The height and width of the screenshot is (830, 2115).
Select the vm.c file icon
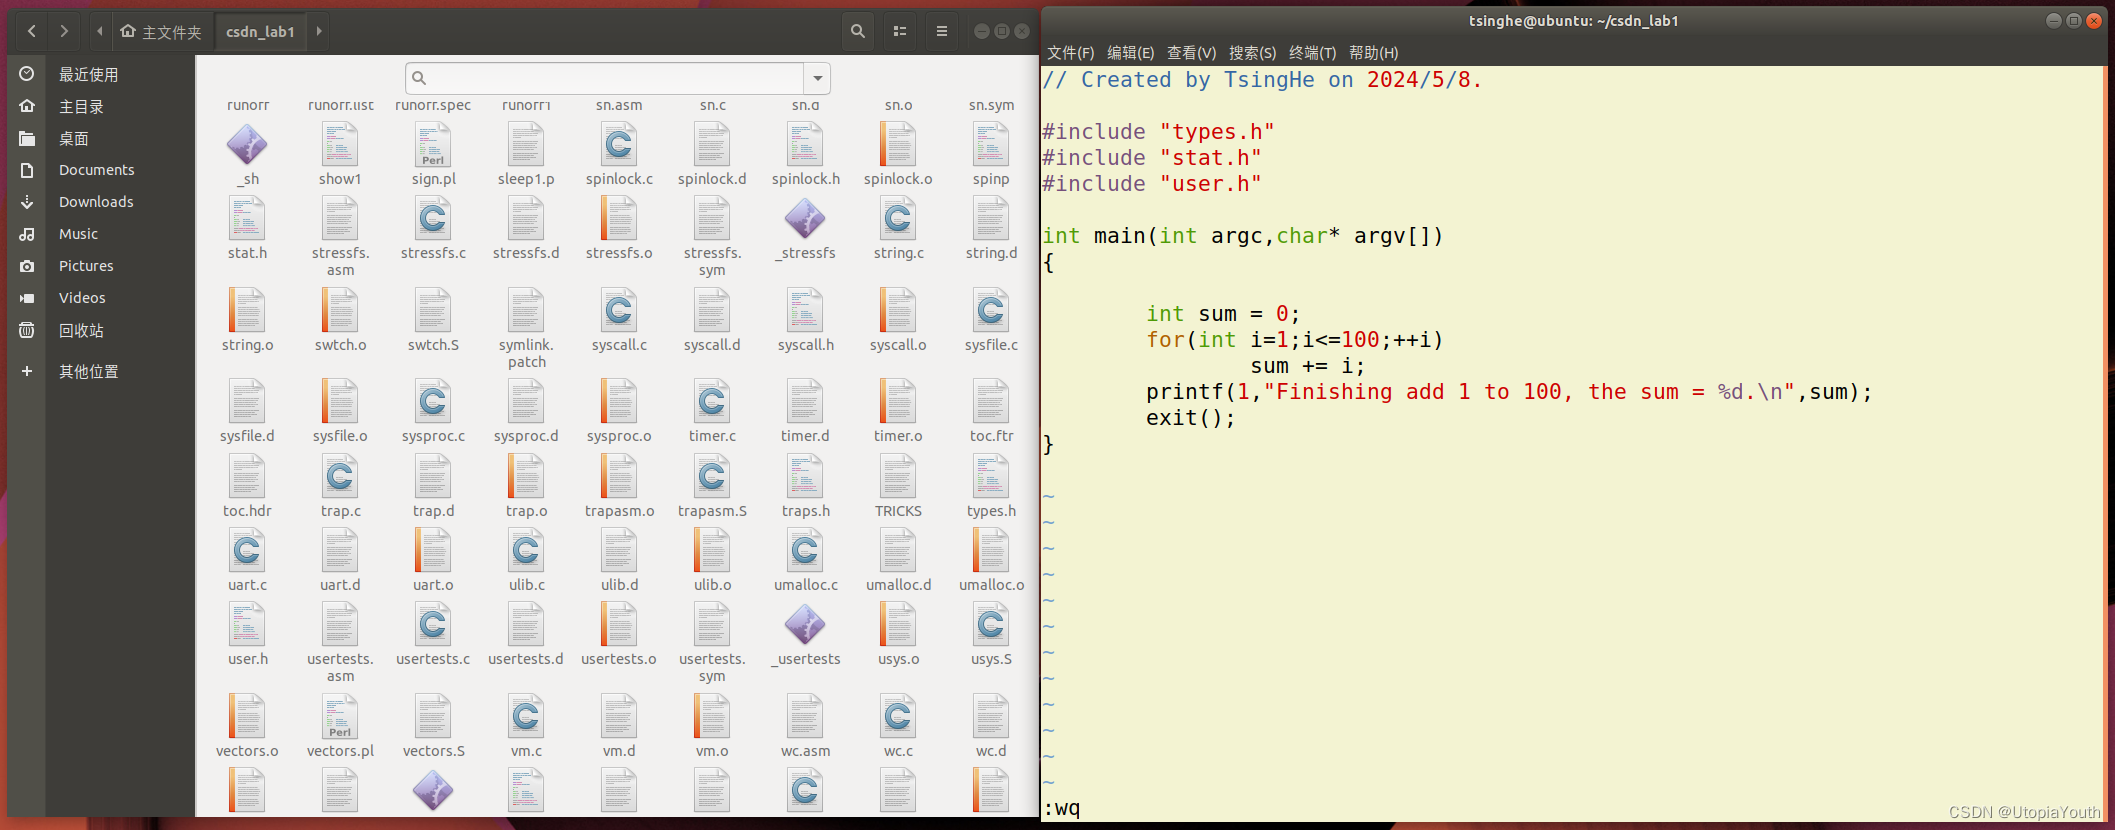pyautogui.click(x=526, y=718)
